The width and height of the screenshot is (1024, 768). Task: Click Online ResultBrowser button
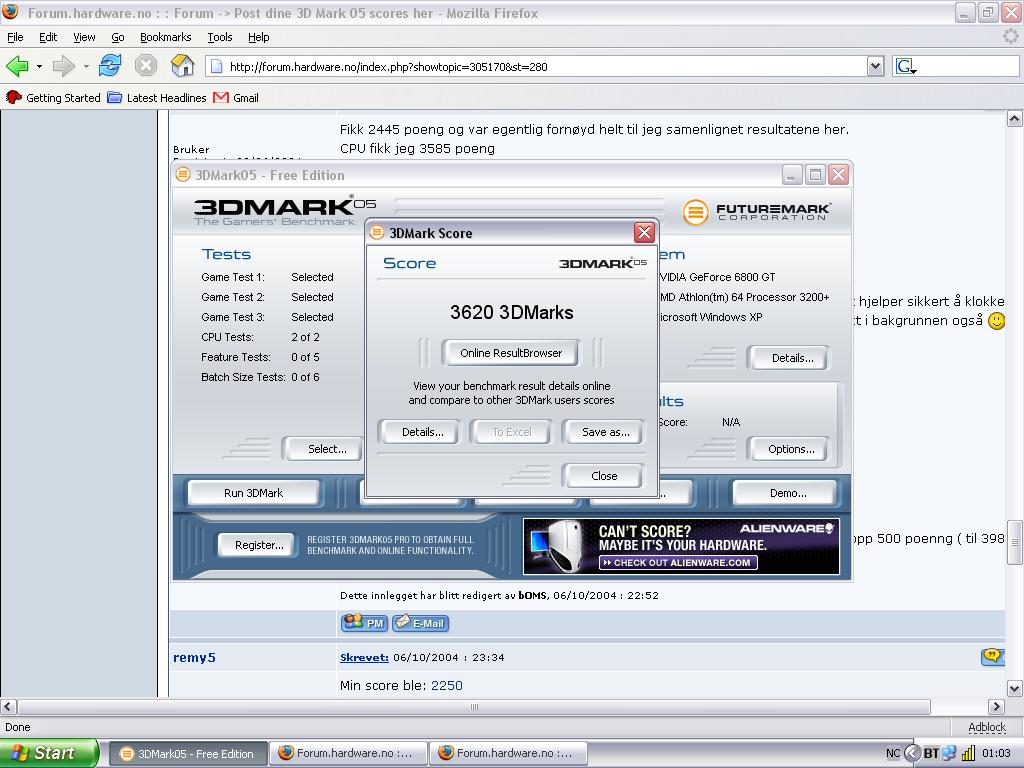point(511,353)
